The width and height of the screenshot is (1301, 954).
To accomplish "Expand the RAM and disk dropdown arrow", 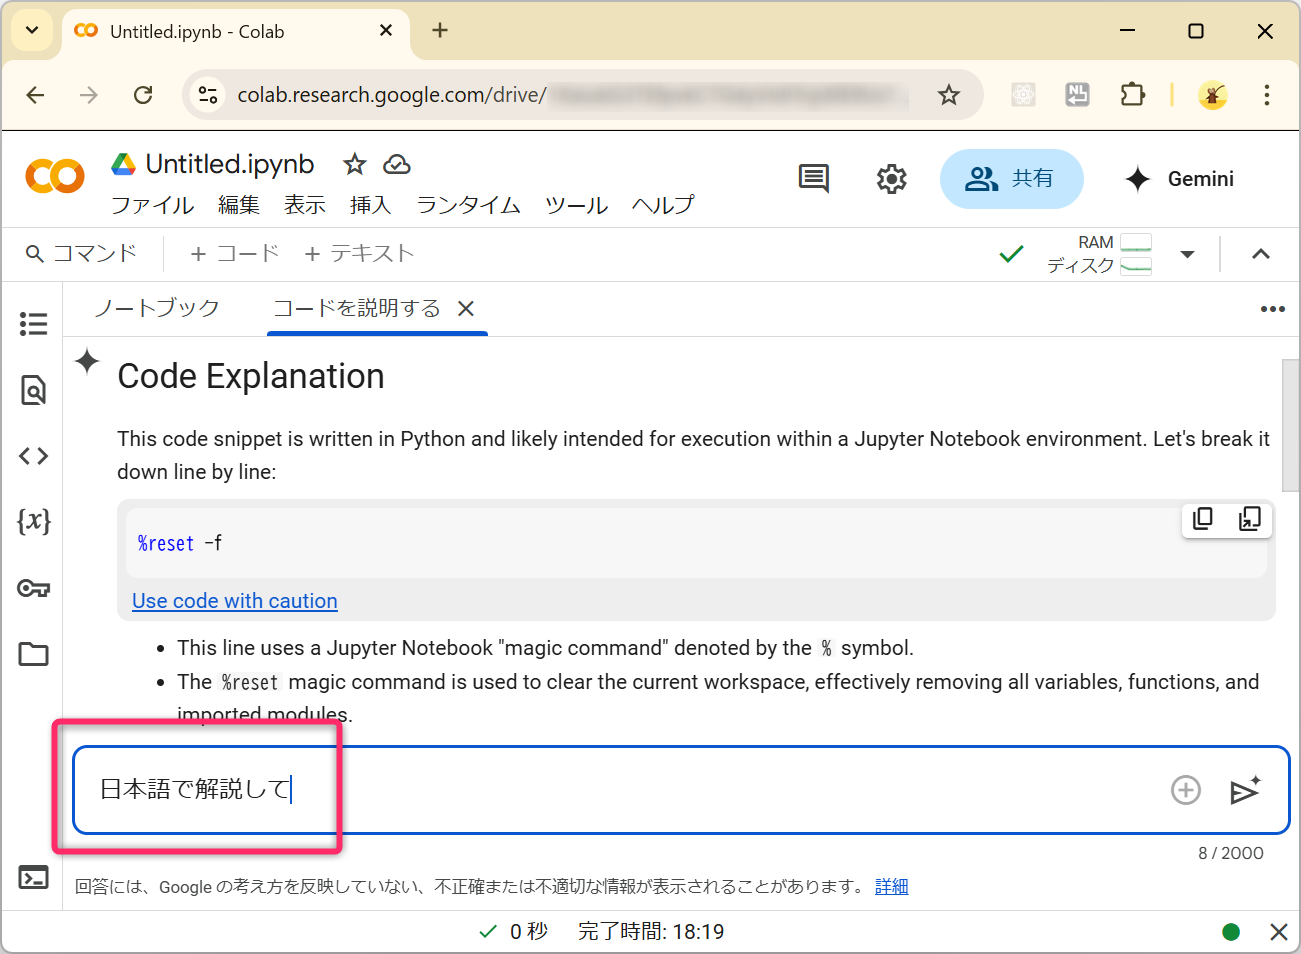I will [x=1187, y=254].
